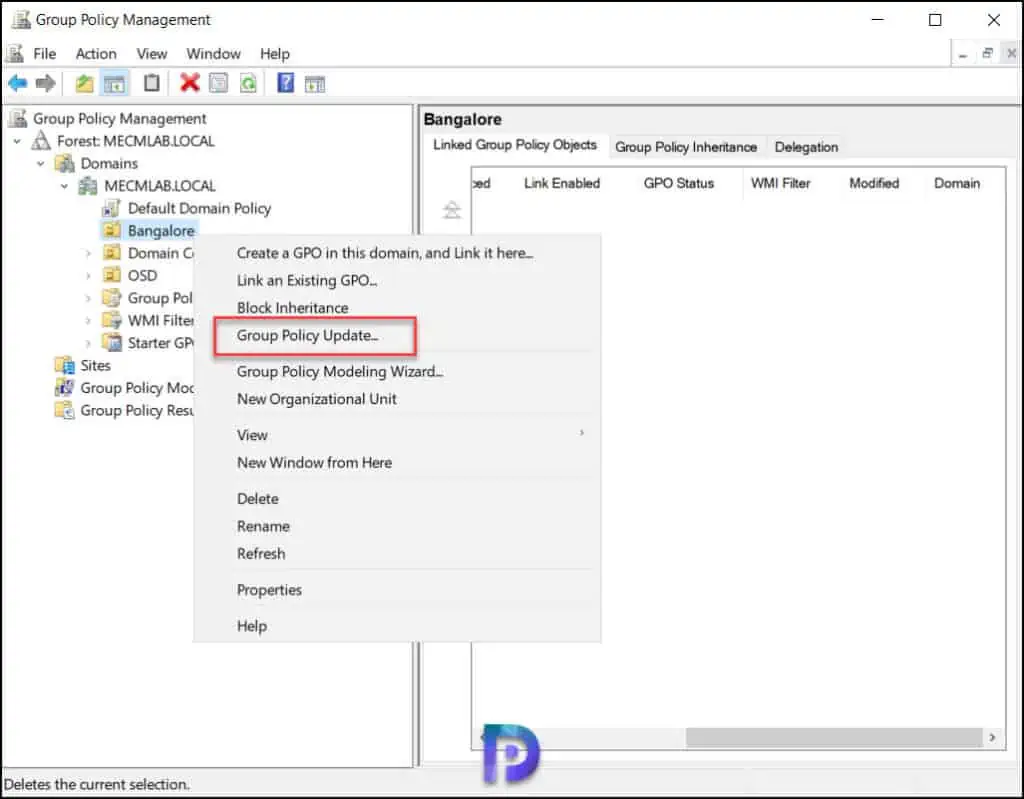The height and width of the screenshot is (799, 1024).
Task: Sort by Domain column header
Action: [x=957, y=184]
